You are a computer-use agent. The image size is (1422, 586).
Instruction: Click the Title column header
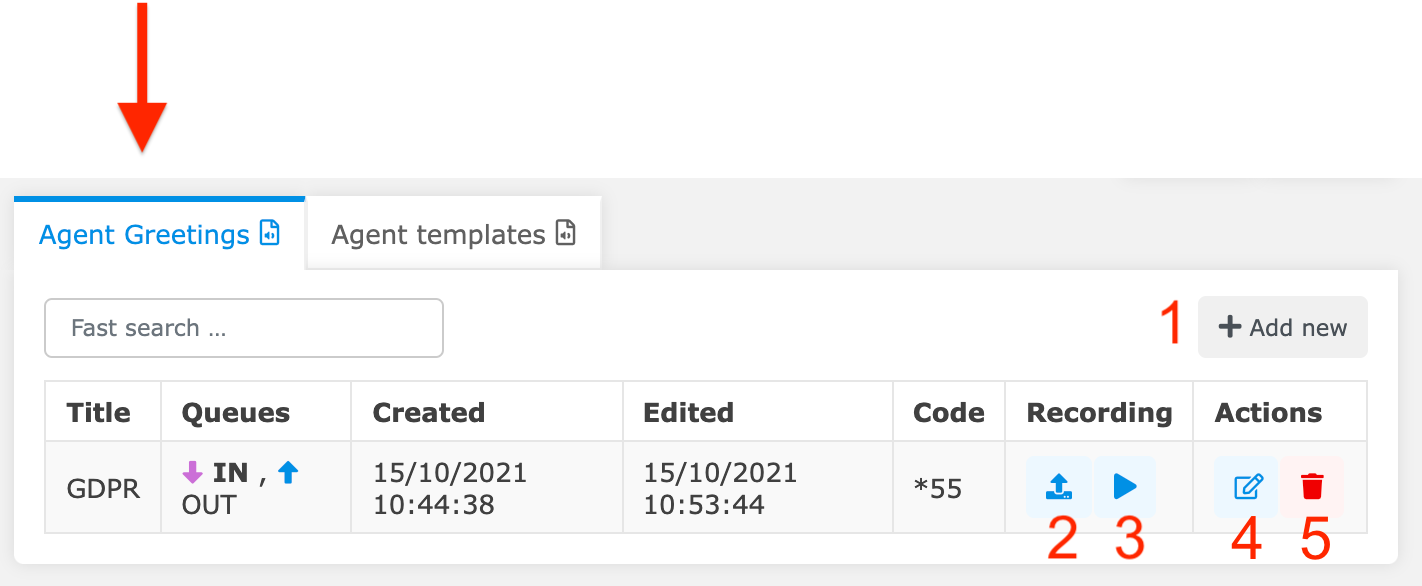[98, 412]
